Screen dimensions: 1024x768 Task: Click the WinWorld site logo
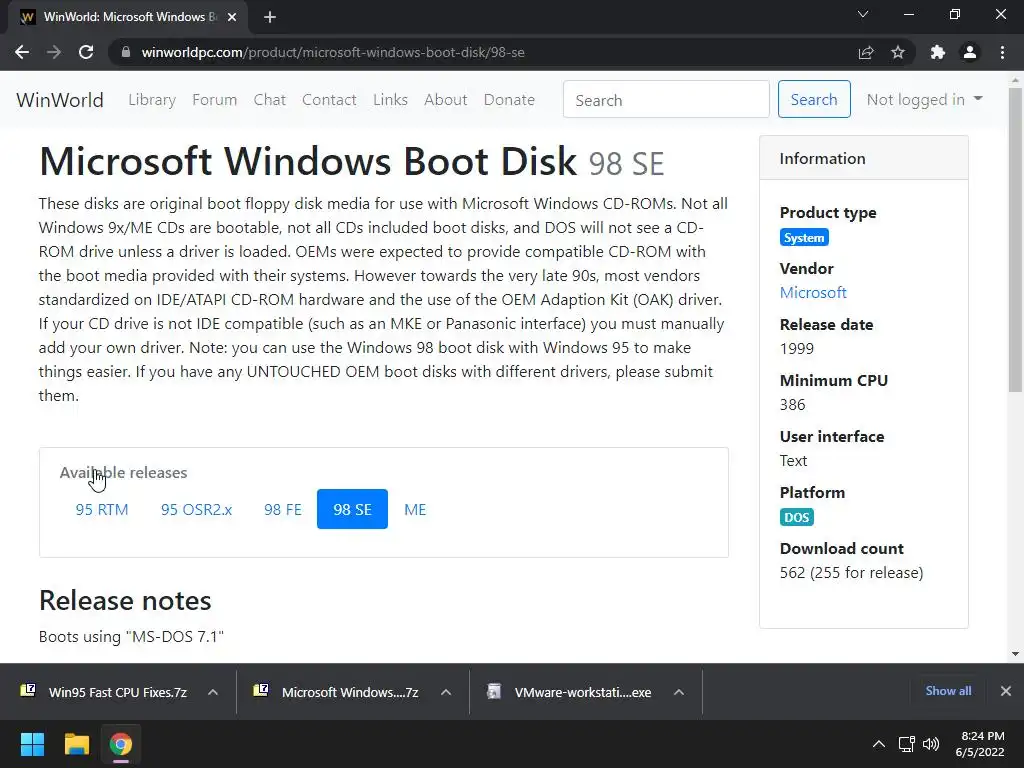(x=60, y=100)
